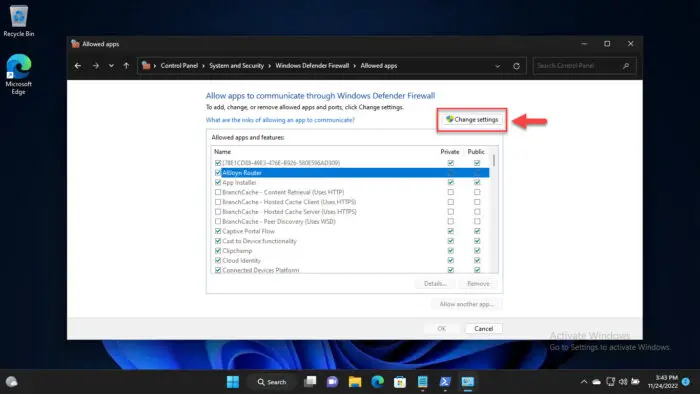Open OneDrive cloud tray icon
The width and height of the screenshot is (700, 394).
click(596, 382)
